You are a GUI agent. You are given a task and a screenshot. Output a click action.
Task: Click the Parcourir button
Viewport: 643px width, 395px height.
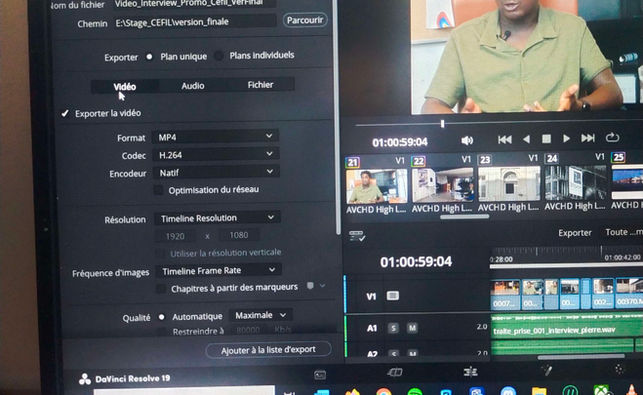(305, 20)
